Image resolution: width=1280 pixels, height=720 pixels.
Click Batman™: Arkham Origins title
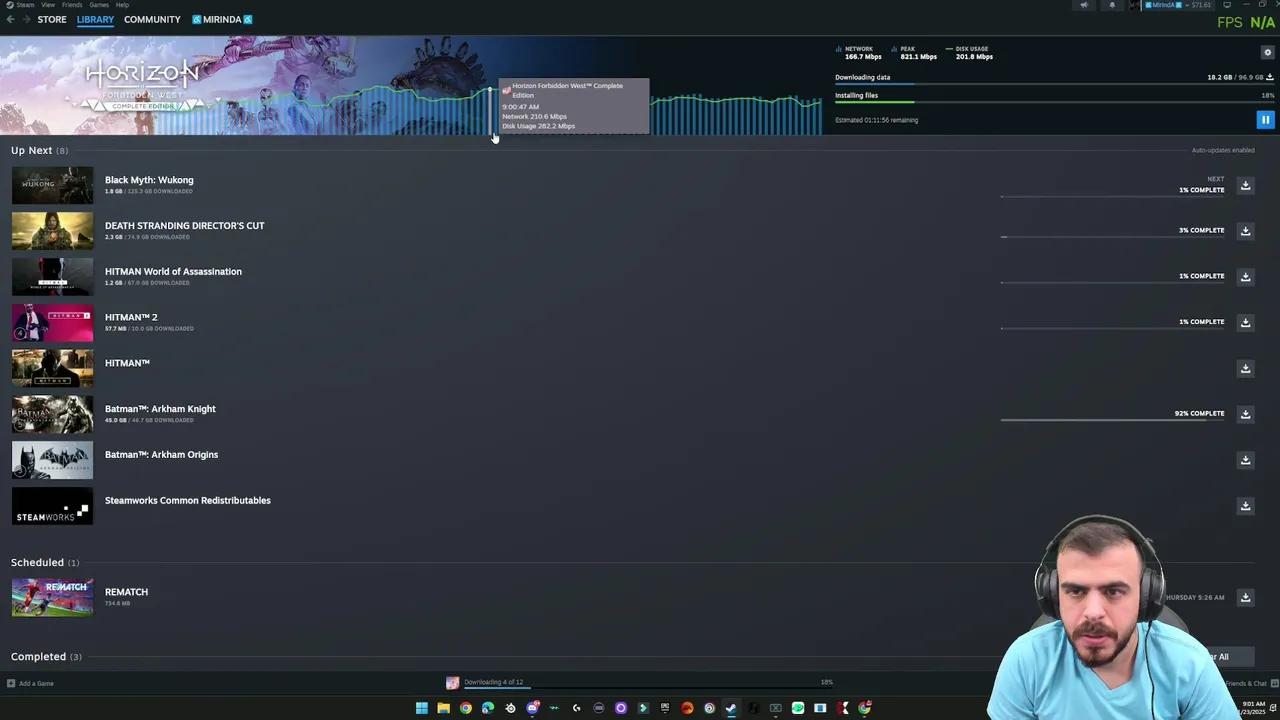tap(161, 454)
